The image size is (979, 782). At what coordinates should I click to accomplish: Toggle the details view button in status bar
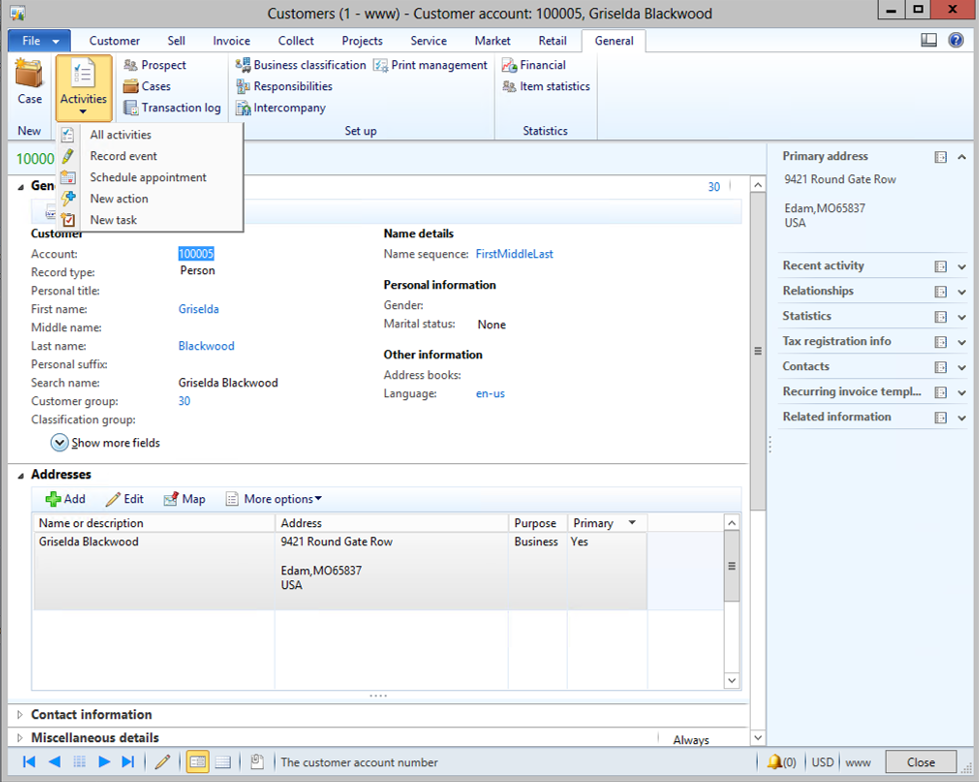coord(198,762)
